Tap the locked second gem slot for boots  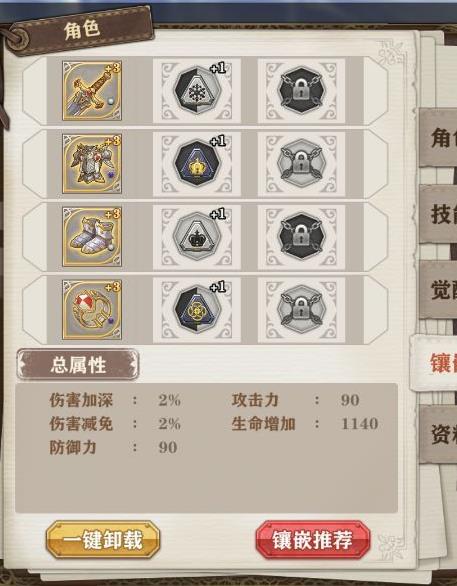[301, 237]
